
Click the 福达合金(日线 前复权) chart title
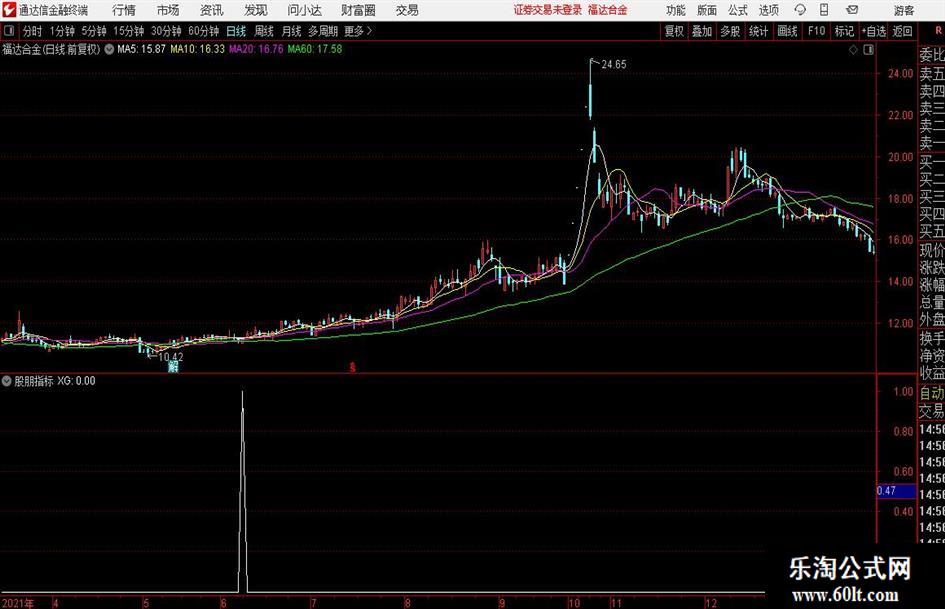click(x=51, y=49)
